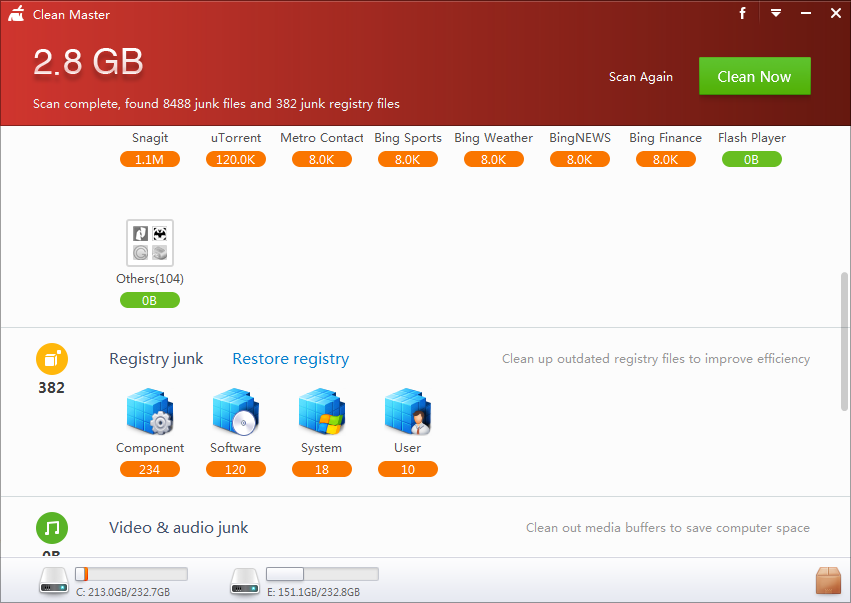Select the Bing Sports 8.0K badge
The image size is (851, 603).
408,159
